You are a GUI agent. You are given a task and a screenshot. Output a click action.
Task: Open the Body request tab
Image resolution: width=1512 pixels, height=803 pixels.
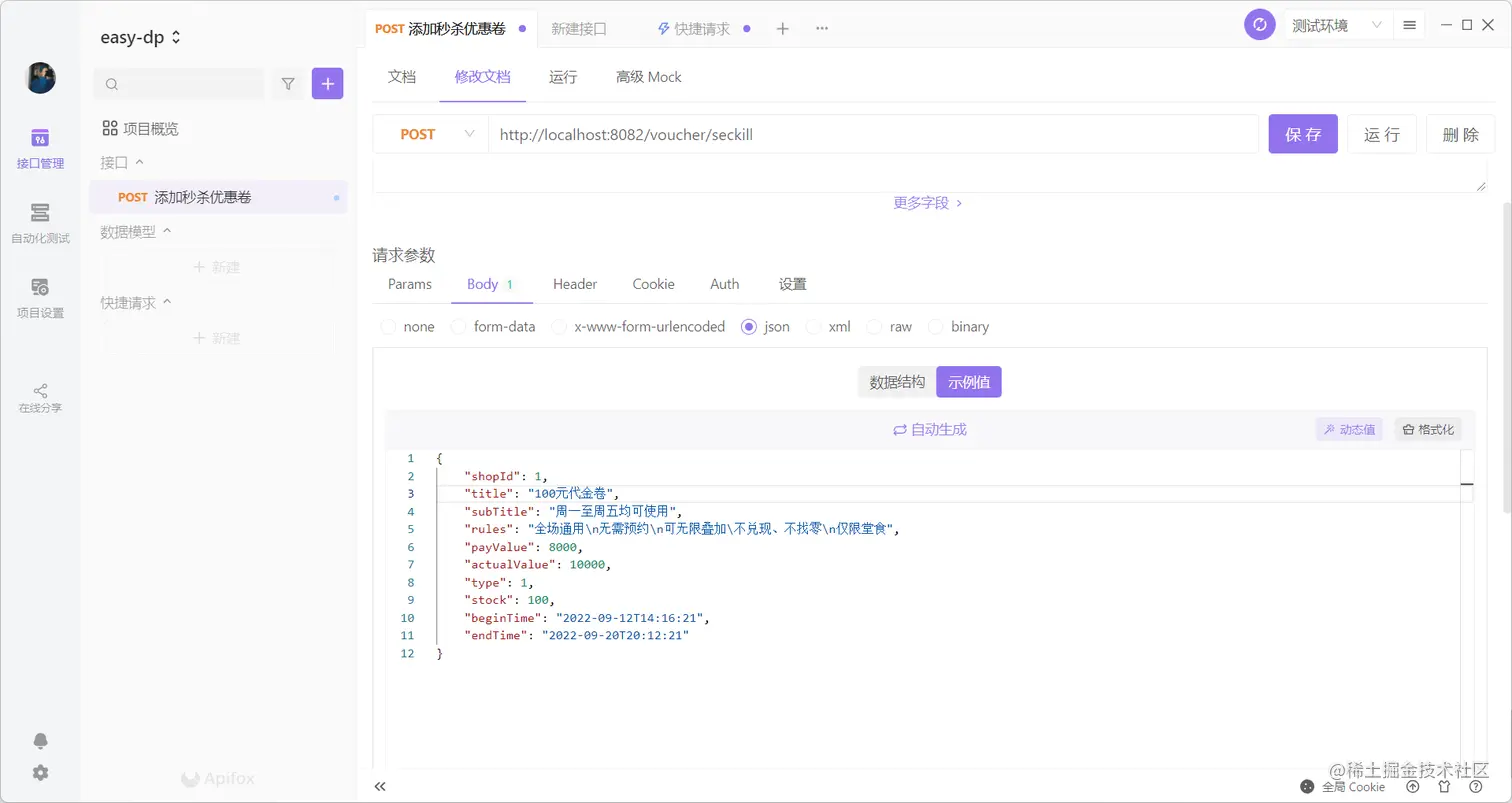(490, 284)
